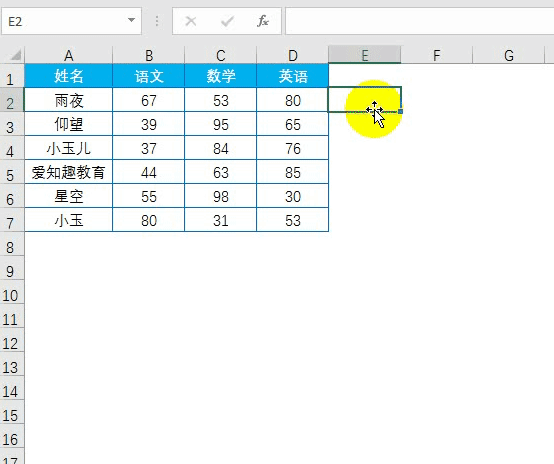
Task: Click the Enter checkmark icon in formula bar
Action: click(227, 22)
